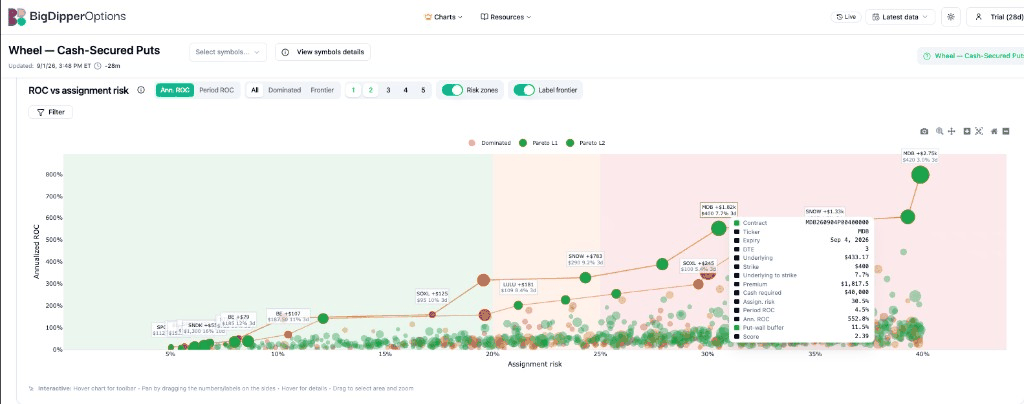Click the 20% x-axis tick label
This screenshot has height=405, width=1024.
(x=492, y=355)
